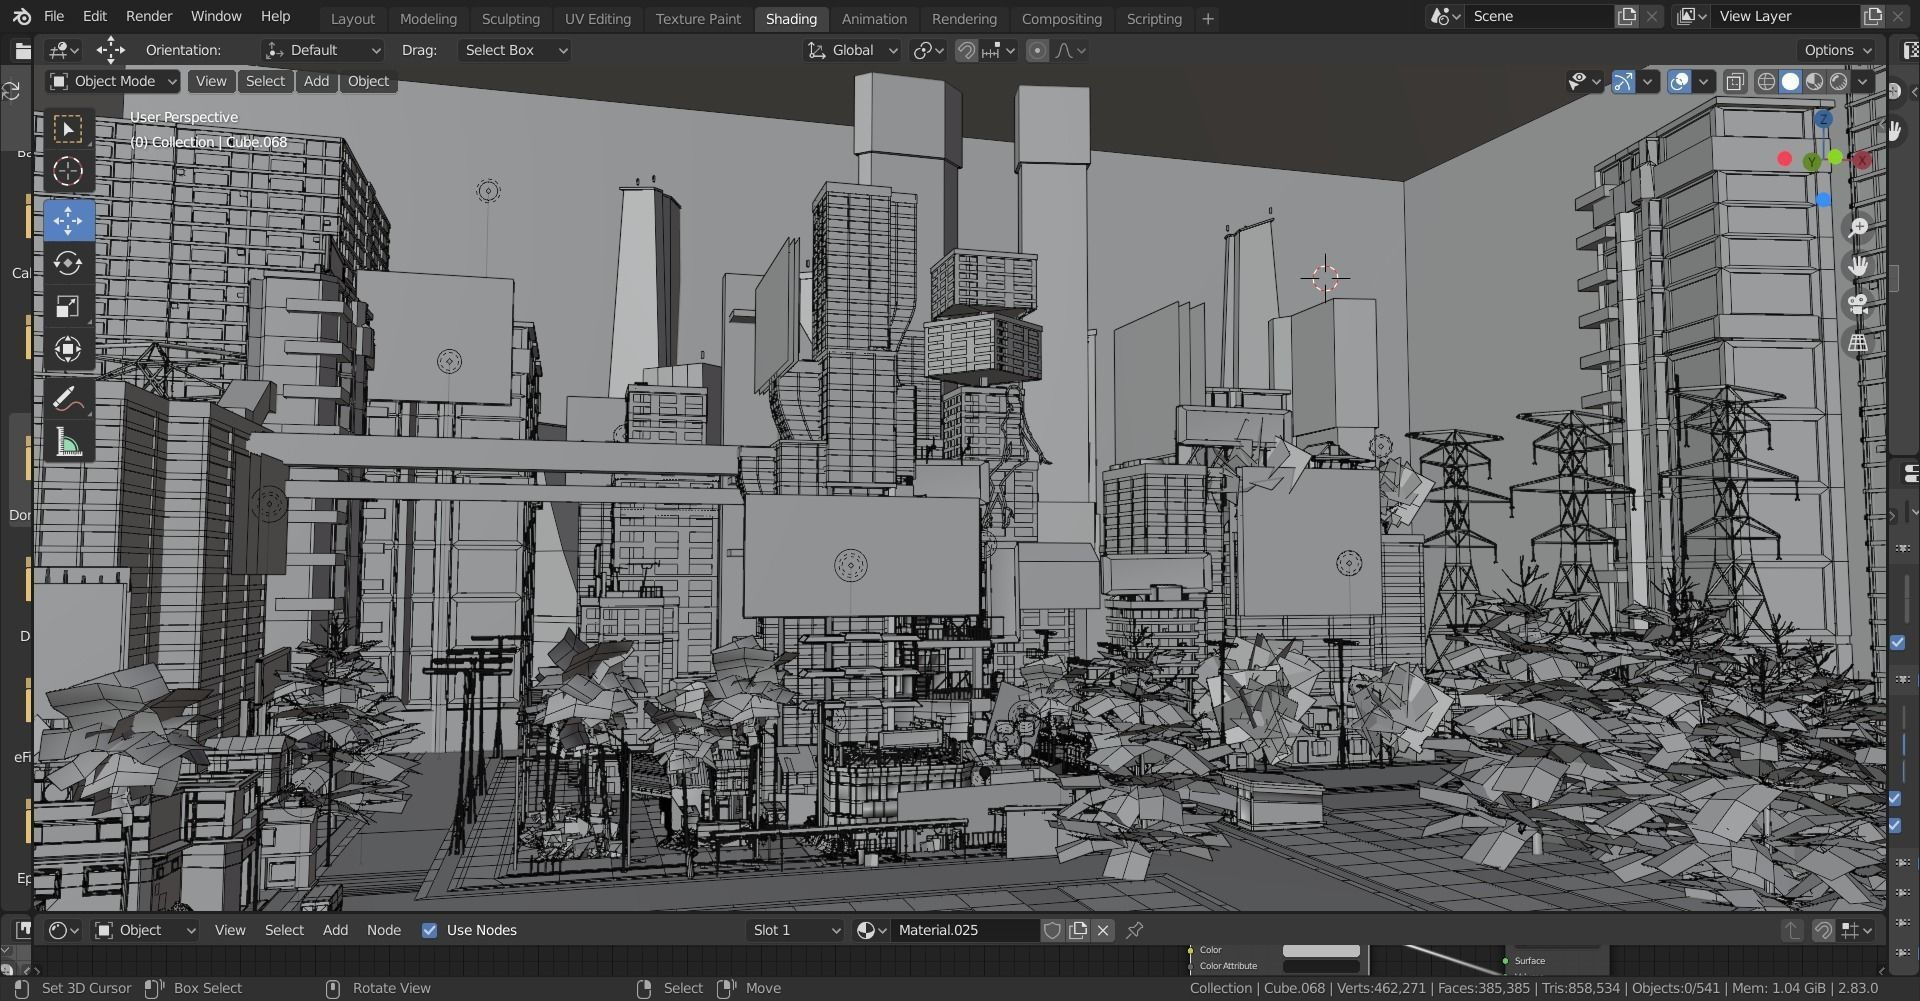Viewport: 1920px width, 1001px height.
Task: Toggle node editor snapping magnet
Action: pos(1823,931)
